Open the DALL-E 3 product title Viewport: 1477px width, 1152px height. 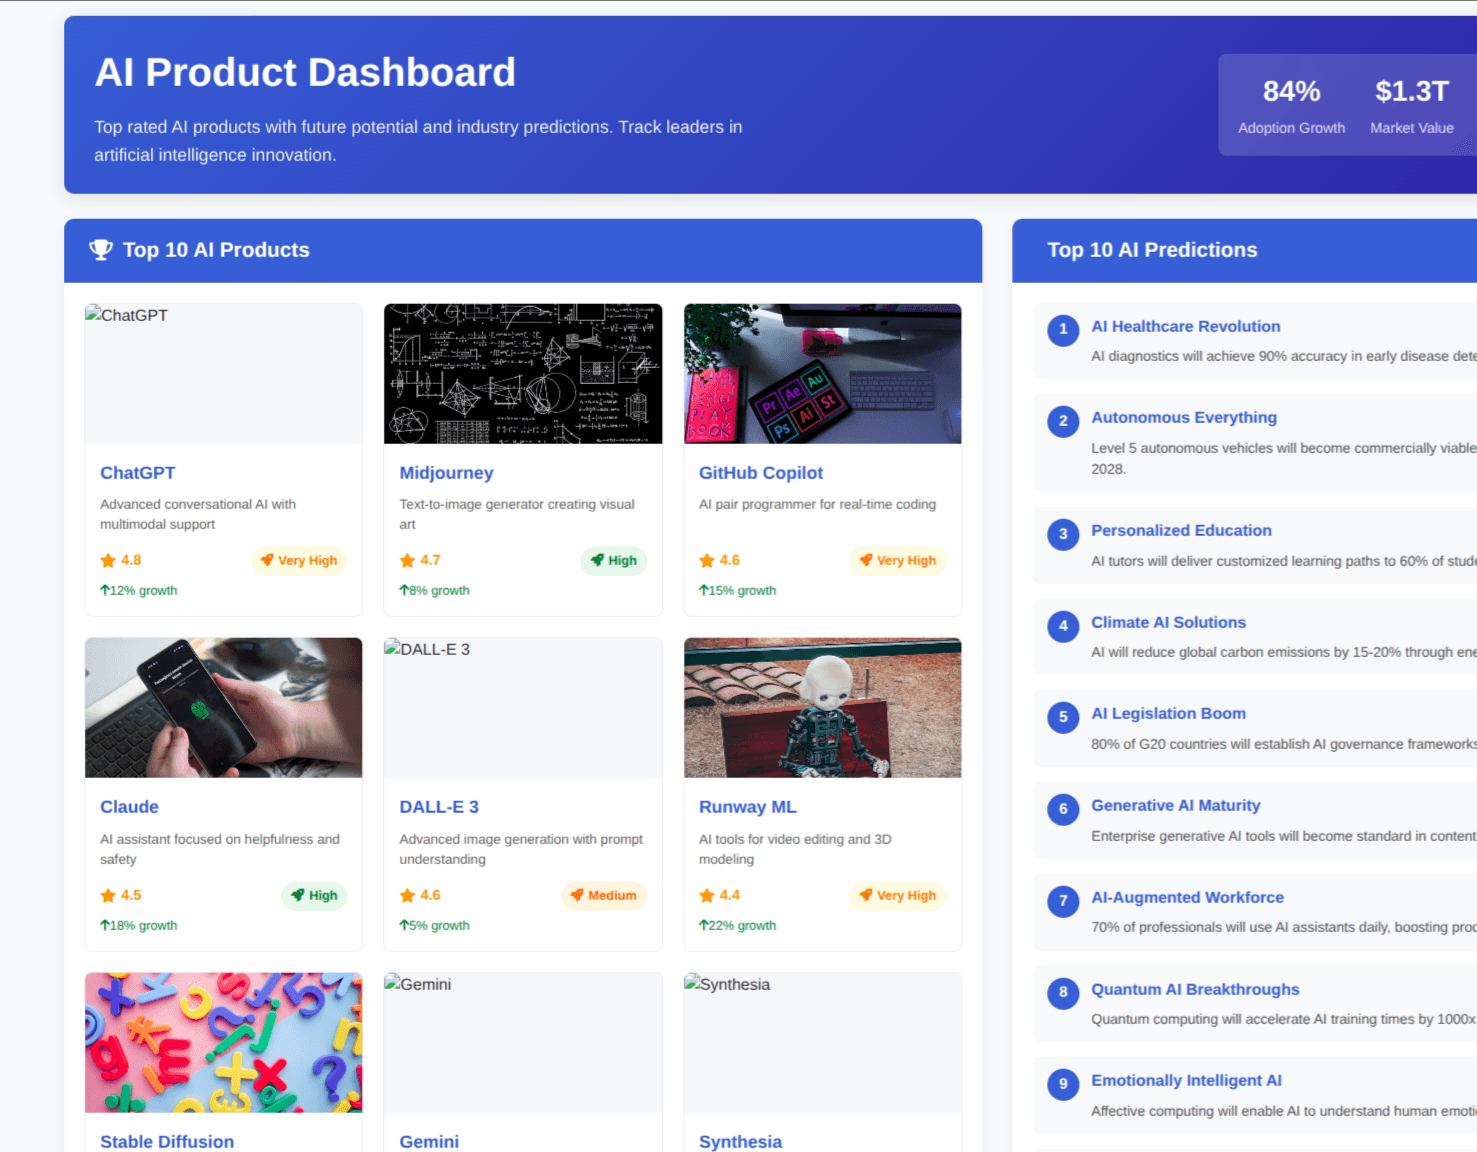click(439, 807)
